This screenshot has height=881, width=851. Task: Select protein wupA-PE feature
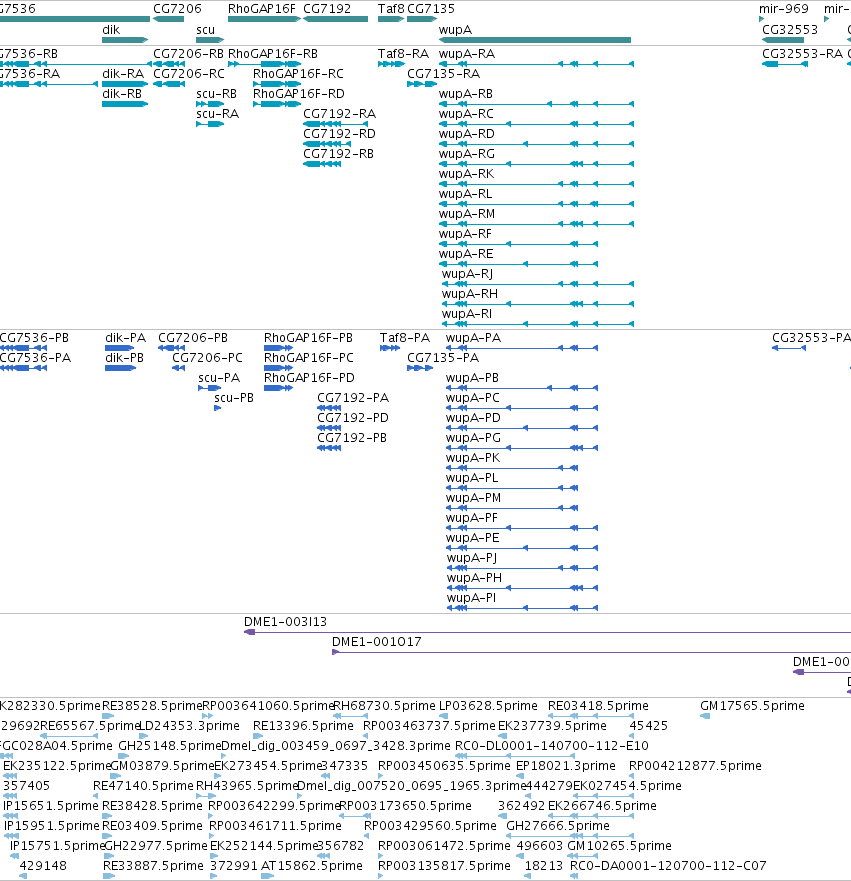click(x=522, y=548)
